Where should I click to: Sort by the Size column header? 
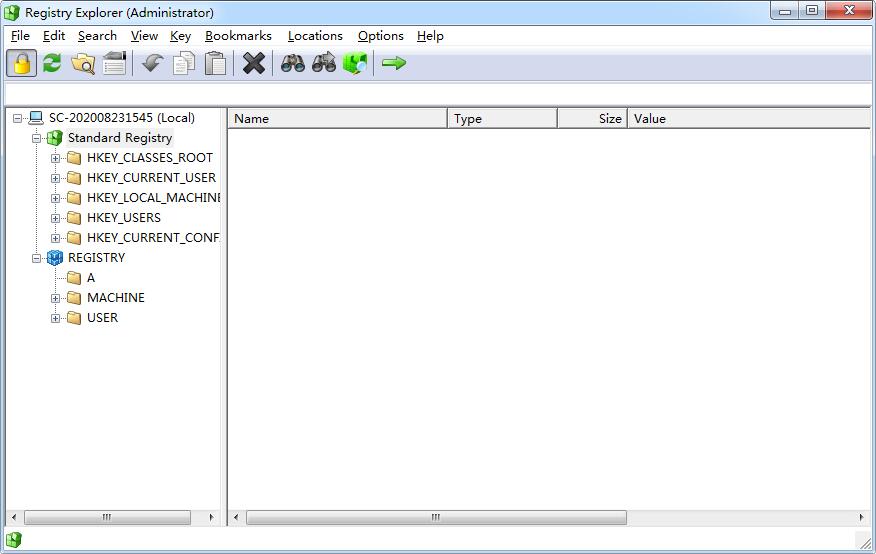coord(592,118)
